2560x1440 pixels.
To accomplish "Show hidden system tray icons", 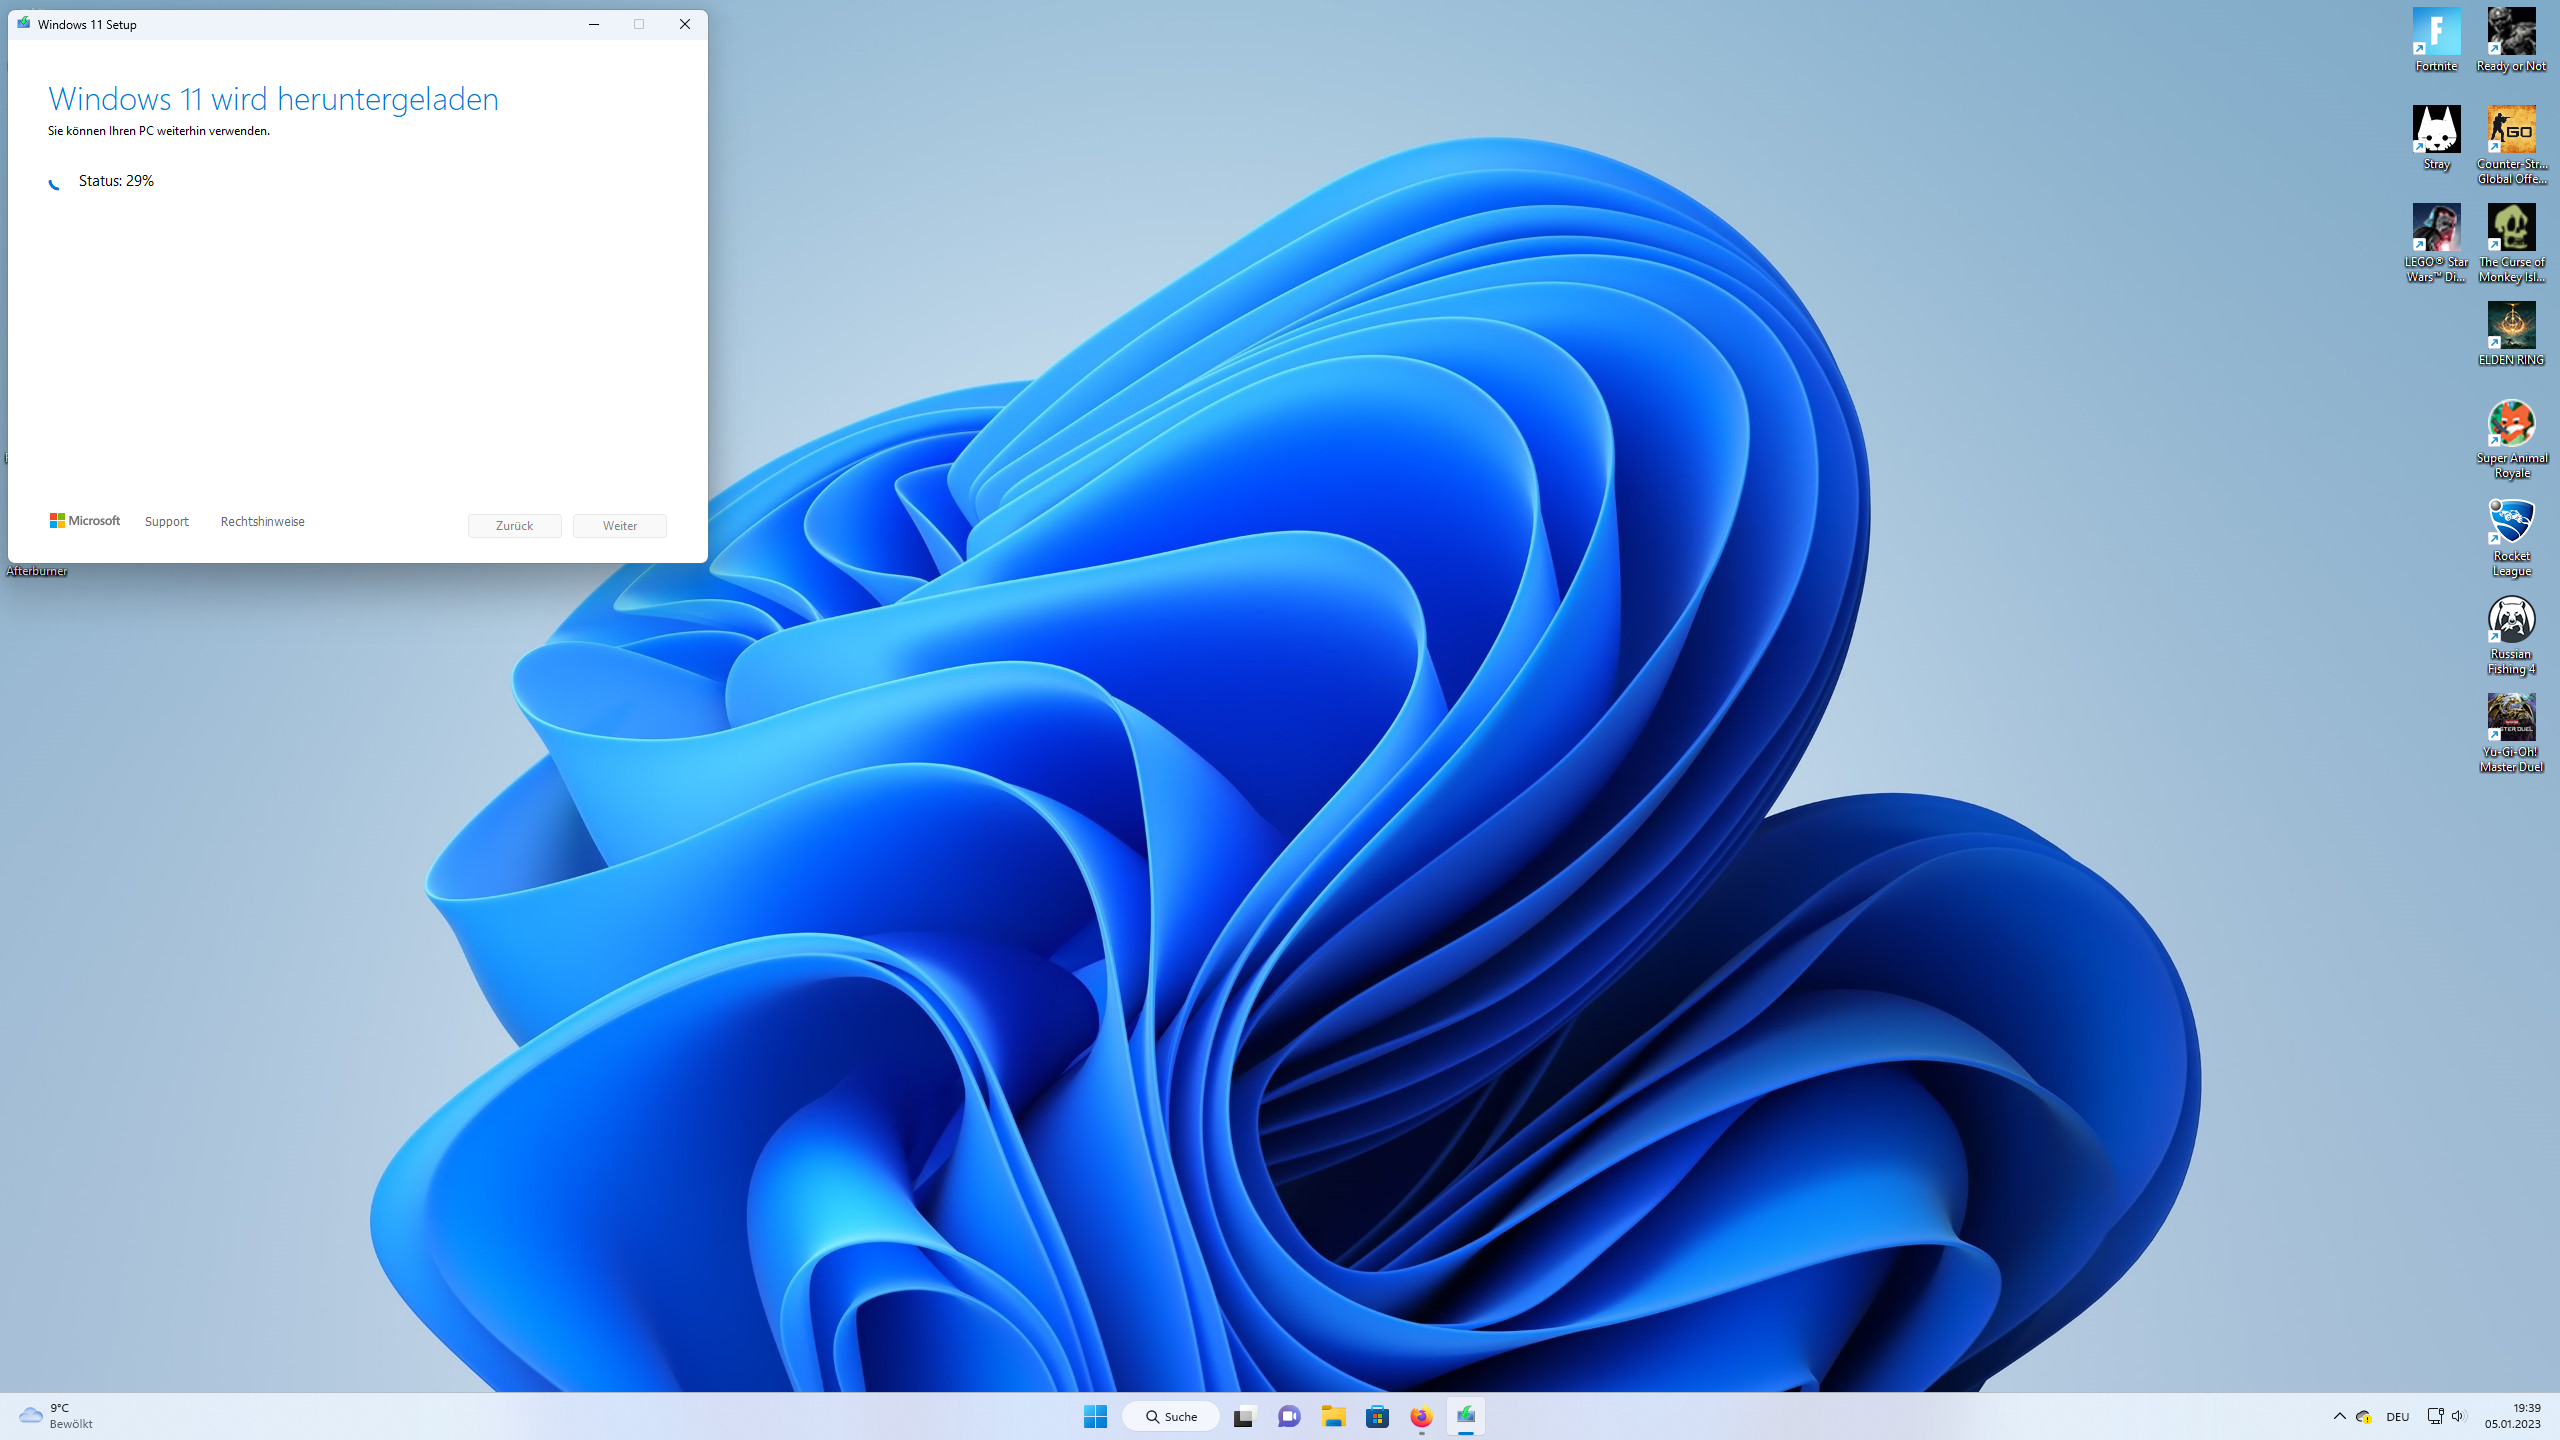I will pos(2339,1416).
